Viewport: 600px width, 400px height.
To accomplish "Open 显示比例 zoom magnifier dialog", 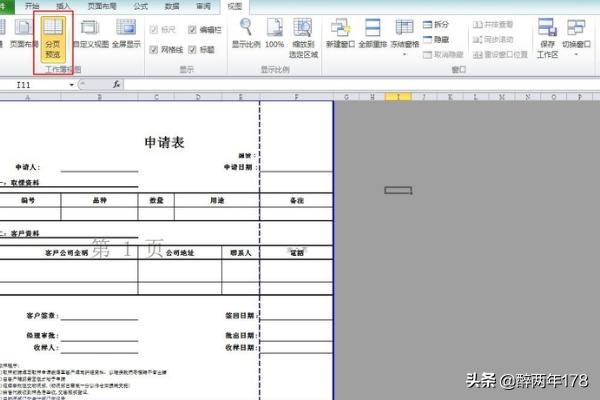I will tap(246, 34).
